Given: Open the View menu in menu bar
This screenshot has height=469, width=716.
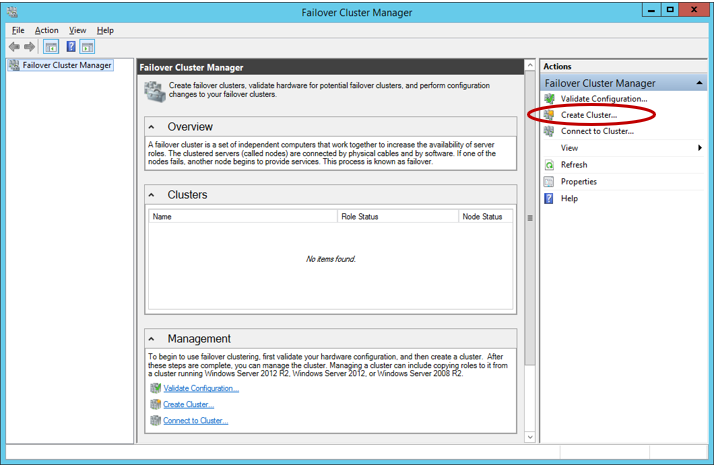Looking at the screenshot, I should click(78, 30).
